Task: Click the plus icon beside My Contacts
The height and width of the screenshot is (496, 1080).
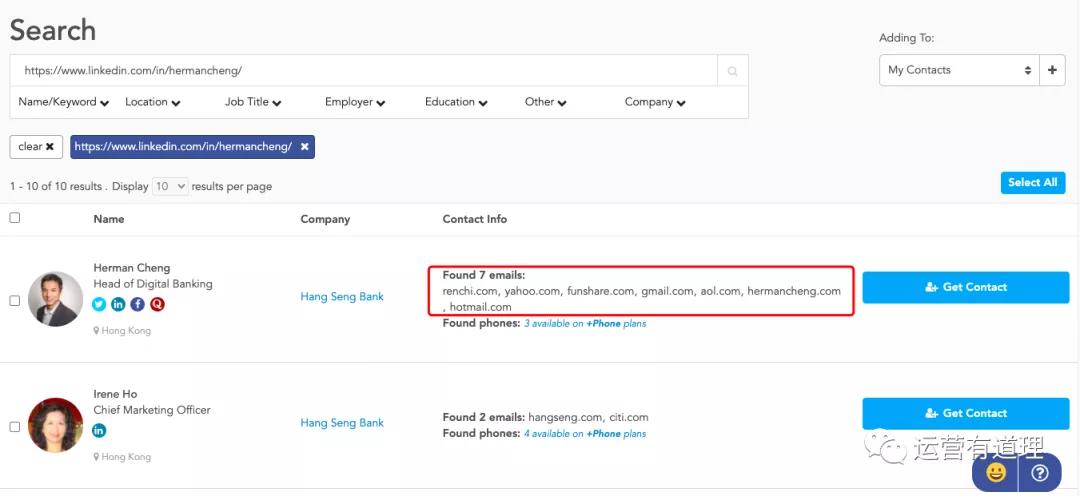Action: click(1052, 70)
